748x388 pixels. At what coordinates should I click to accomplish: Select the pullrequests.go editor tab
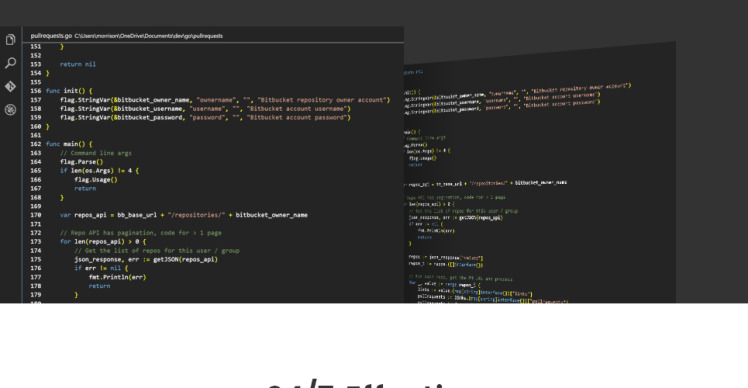click(51, 36)
